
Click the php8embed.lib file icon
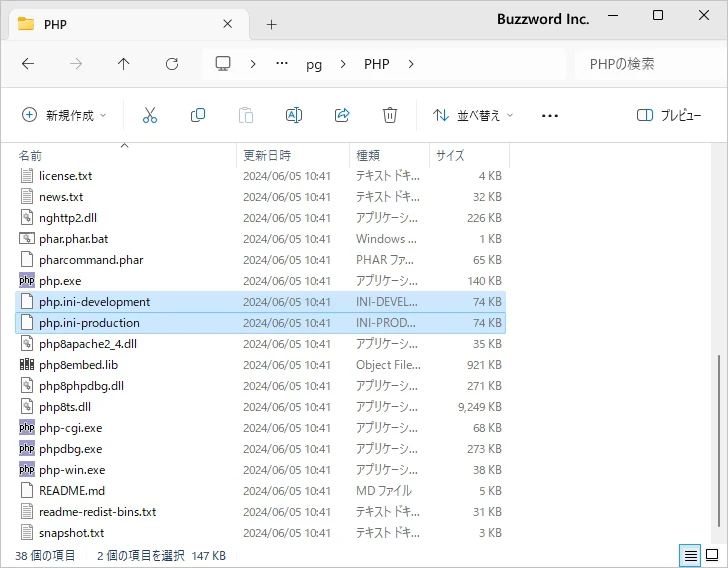[x=27, y=365]
